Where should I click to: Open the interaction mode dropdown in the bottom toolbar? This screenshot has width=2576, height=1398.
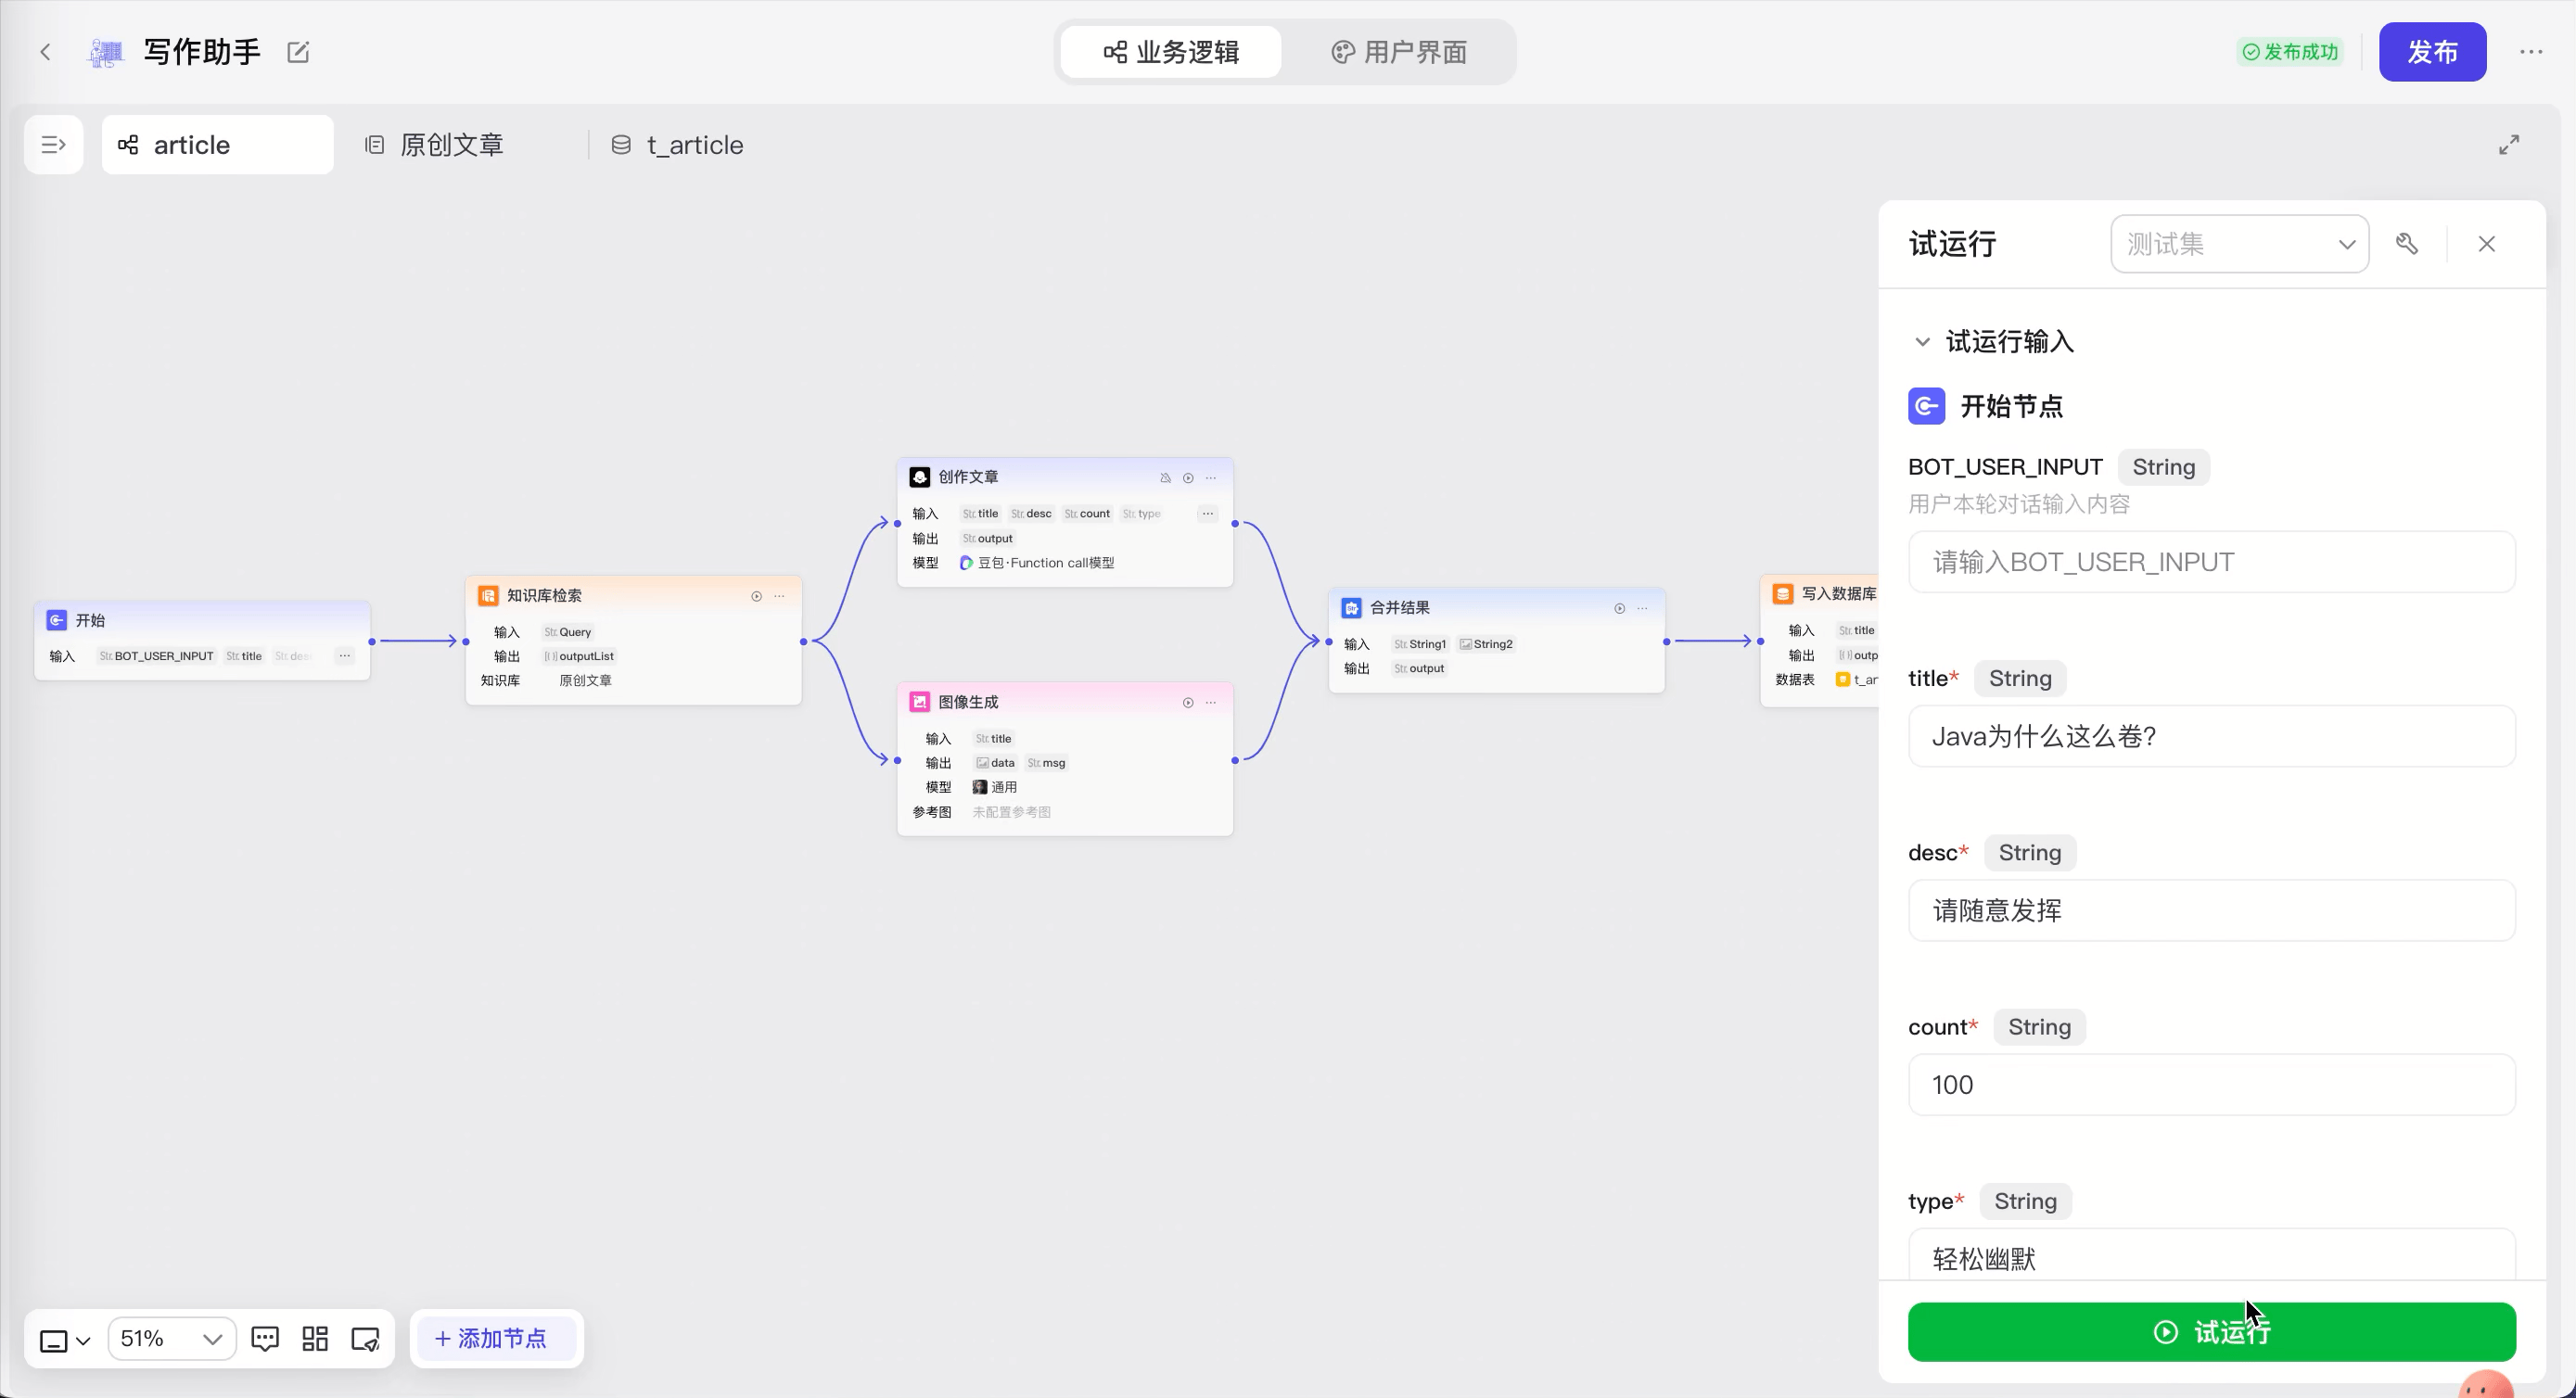coord(64,1340)
